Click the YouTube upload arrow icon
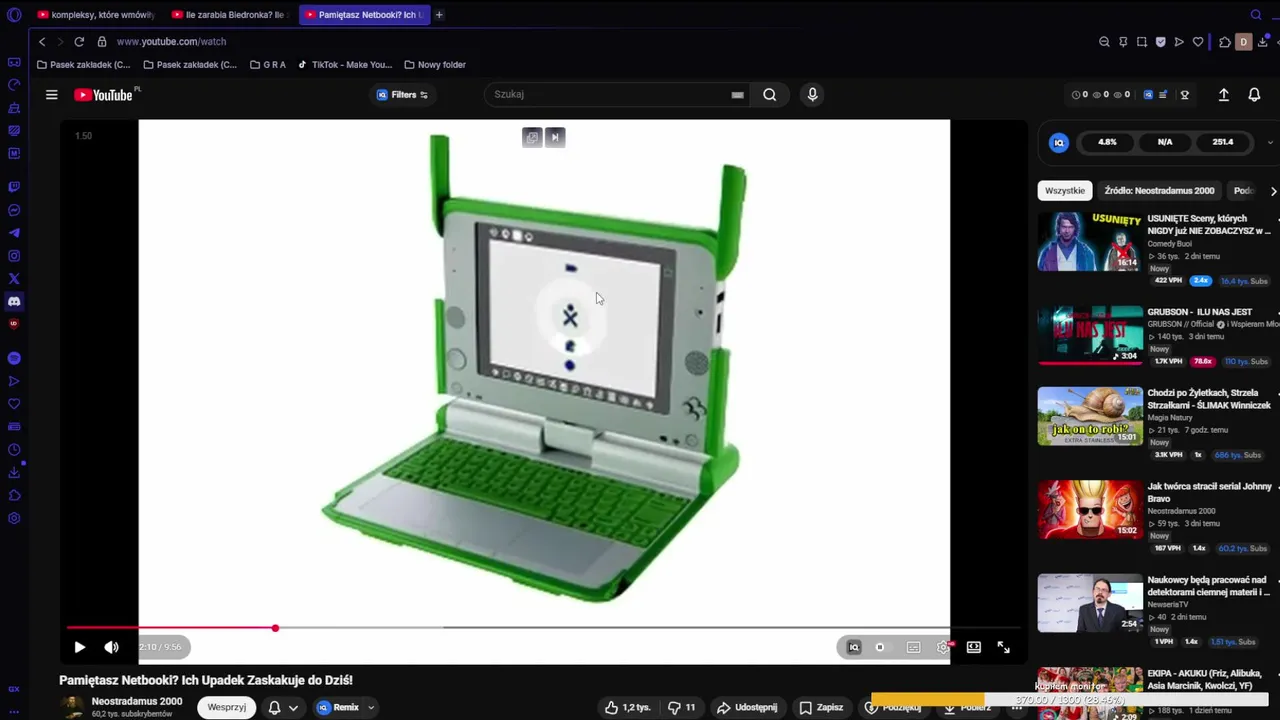This screenshot has height=720, width=1280. [1223, 95]
